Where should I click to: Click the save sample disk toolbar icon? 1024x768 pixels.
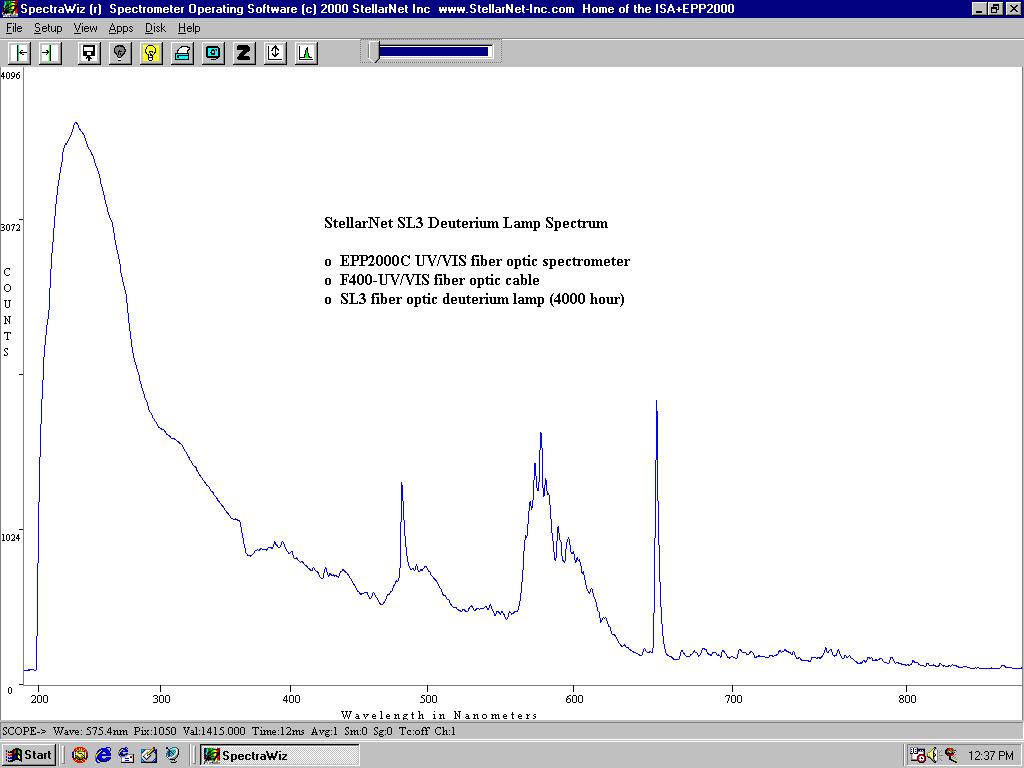click(x=89, y=53)
